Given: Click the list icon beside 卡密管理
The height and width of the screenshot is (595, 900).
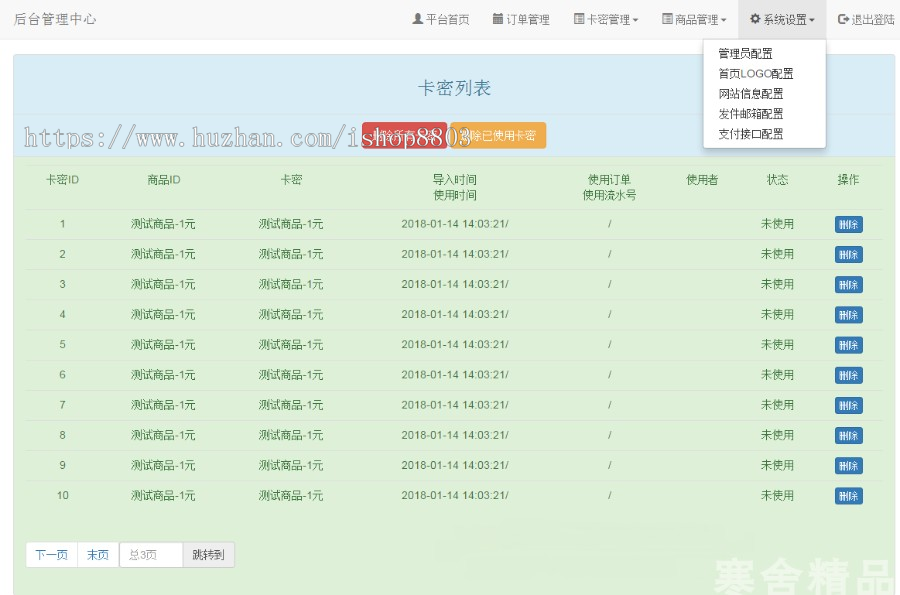Looking at the screenshot, I should (x=579, y=19).
